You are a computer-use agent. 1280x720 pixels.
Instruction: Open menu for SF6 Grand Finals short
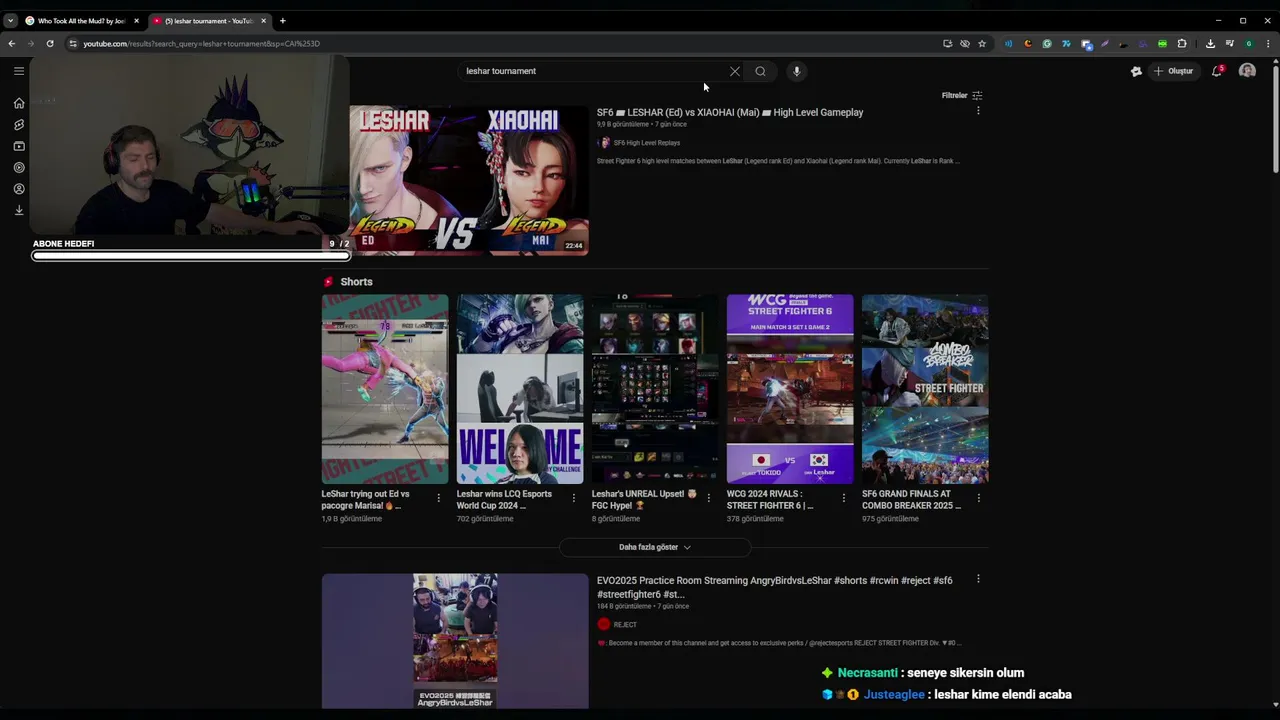point(978,498)
